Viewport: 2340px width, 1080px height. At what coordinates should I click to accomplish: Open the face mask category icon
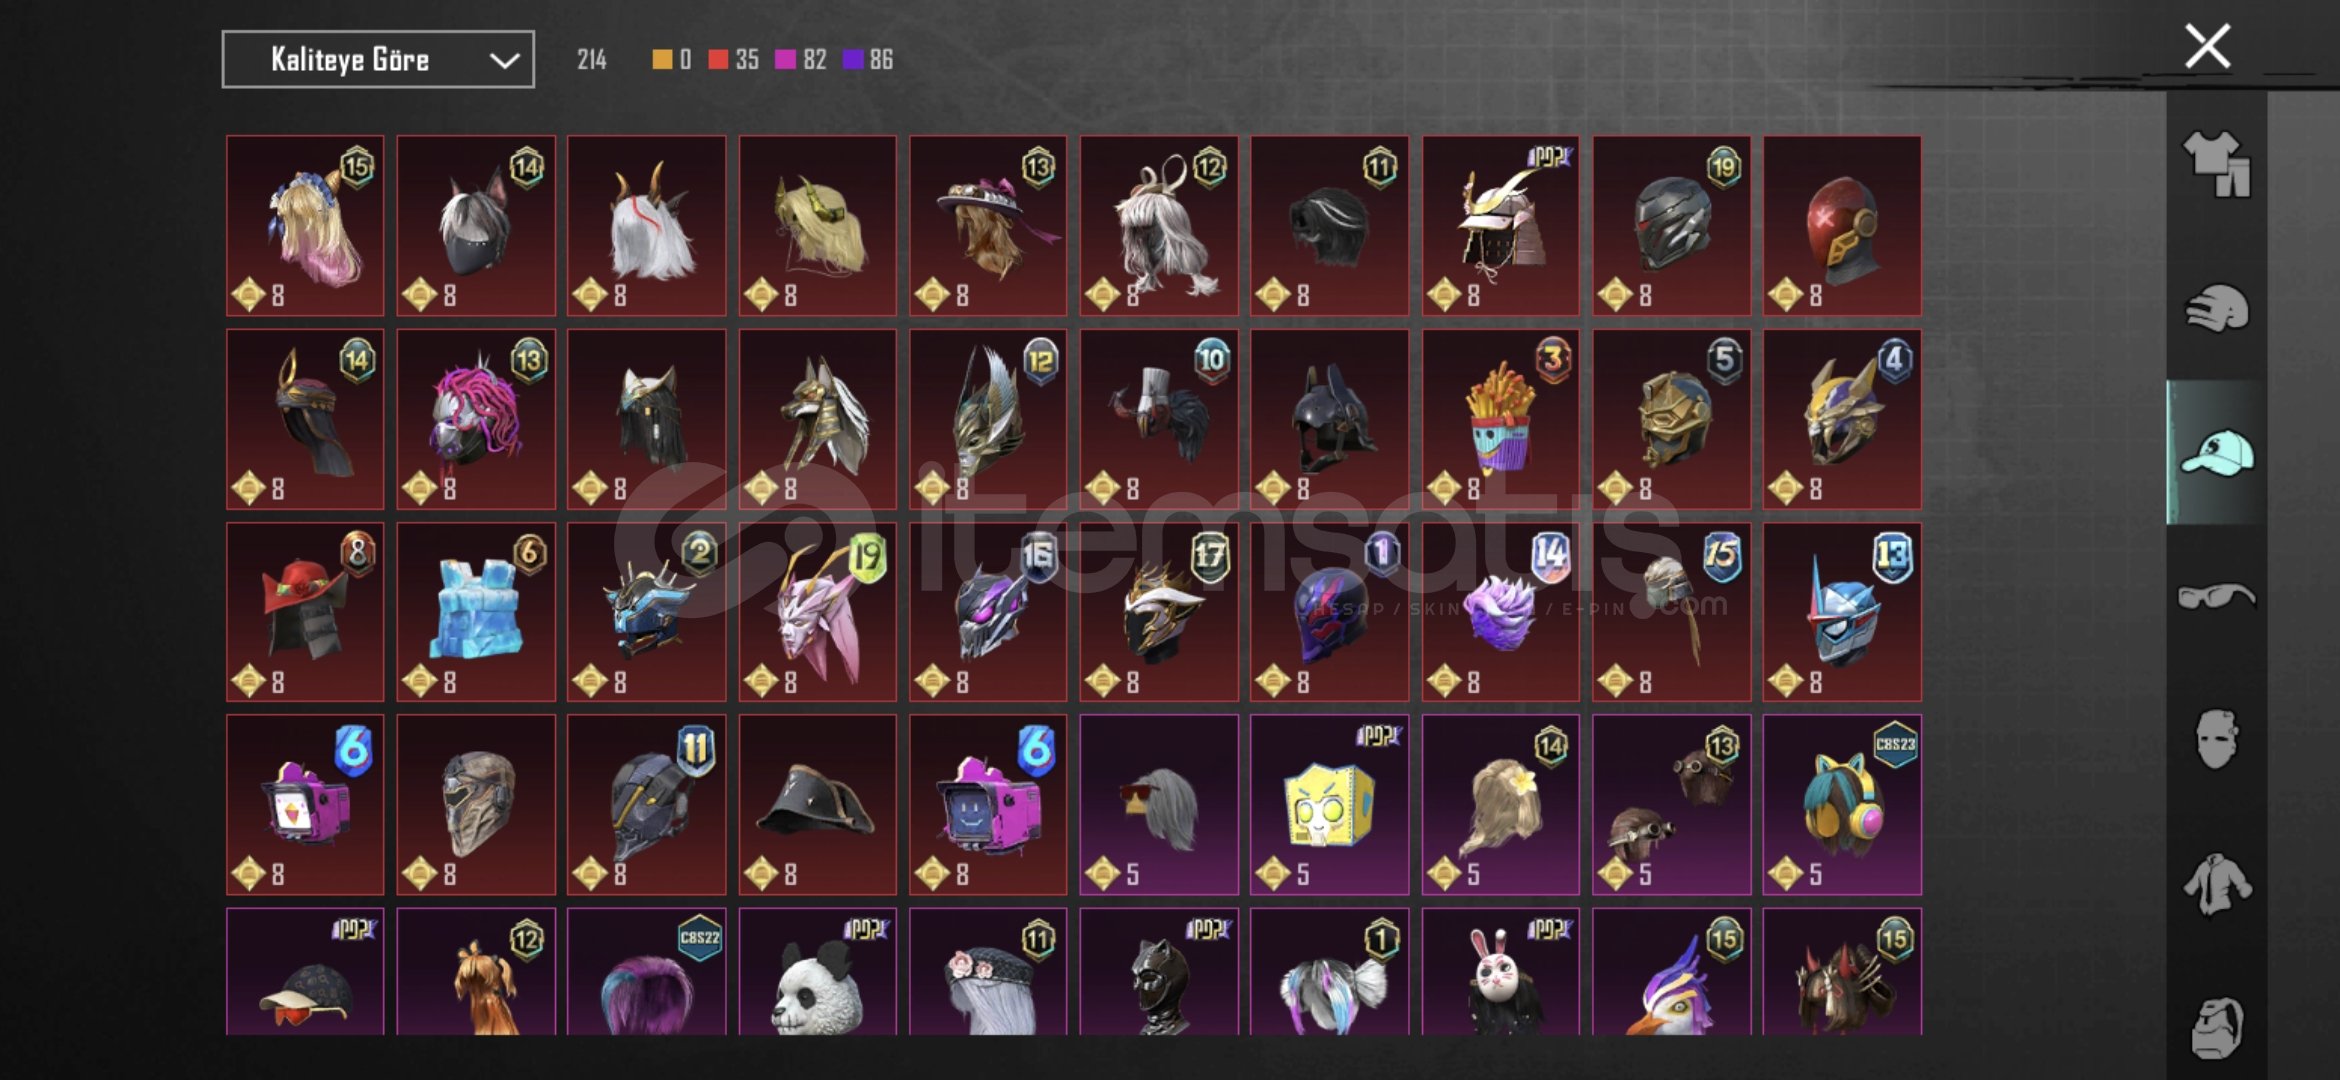(x=2216, y=739)
